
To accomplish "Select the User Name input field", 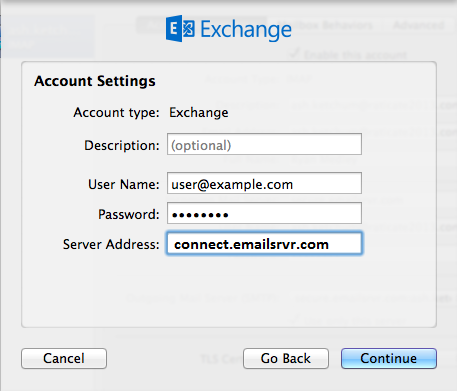I will point(264,183).
